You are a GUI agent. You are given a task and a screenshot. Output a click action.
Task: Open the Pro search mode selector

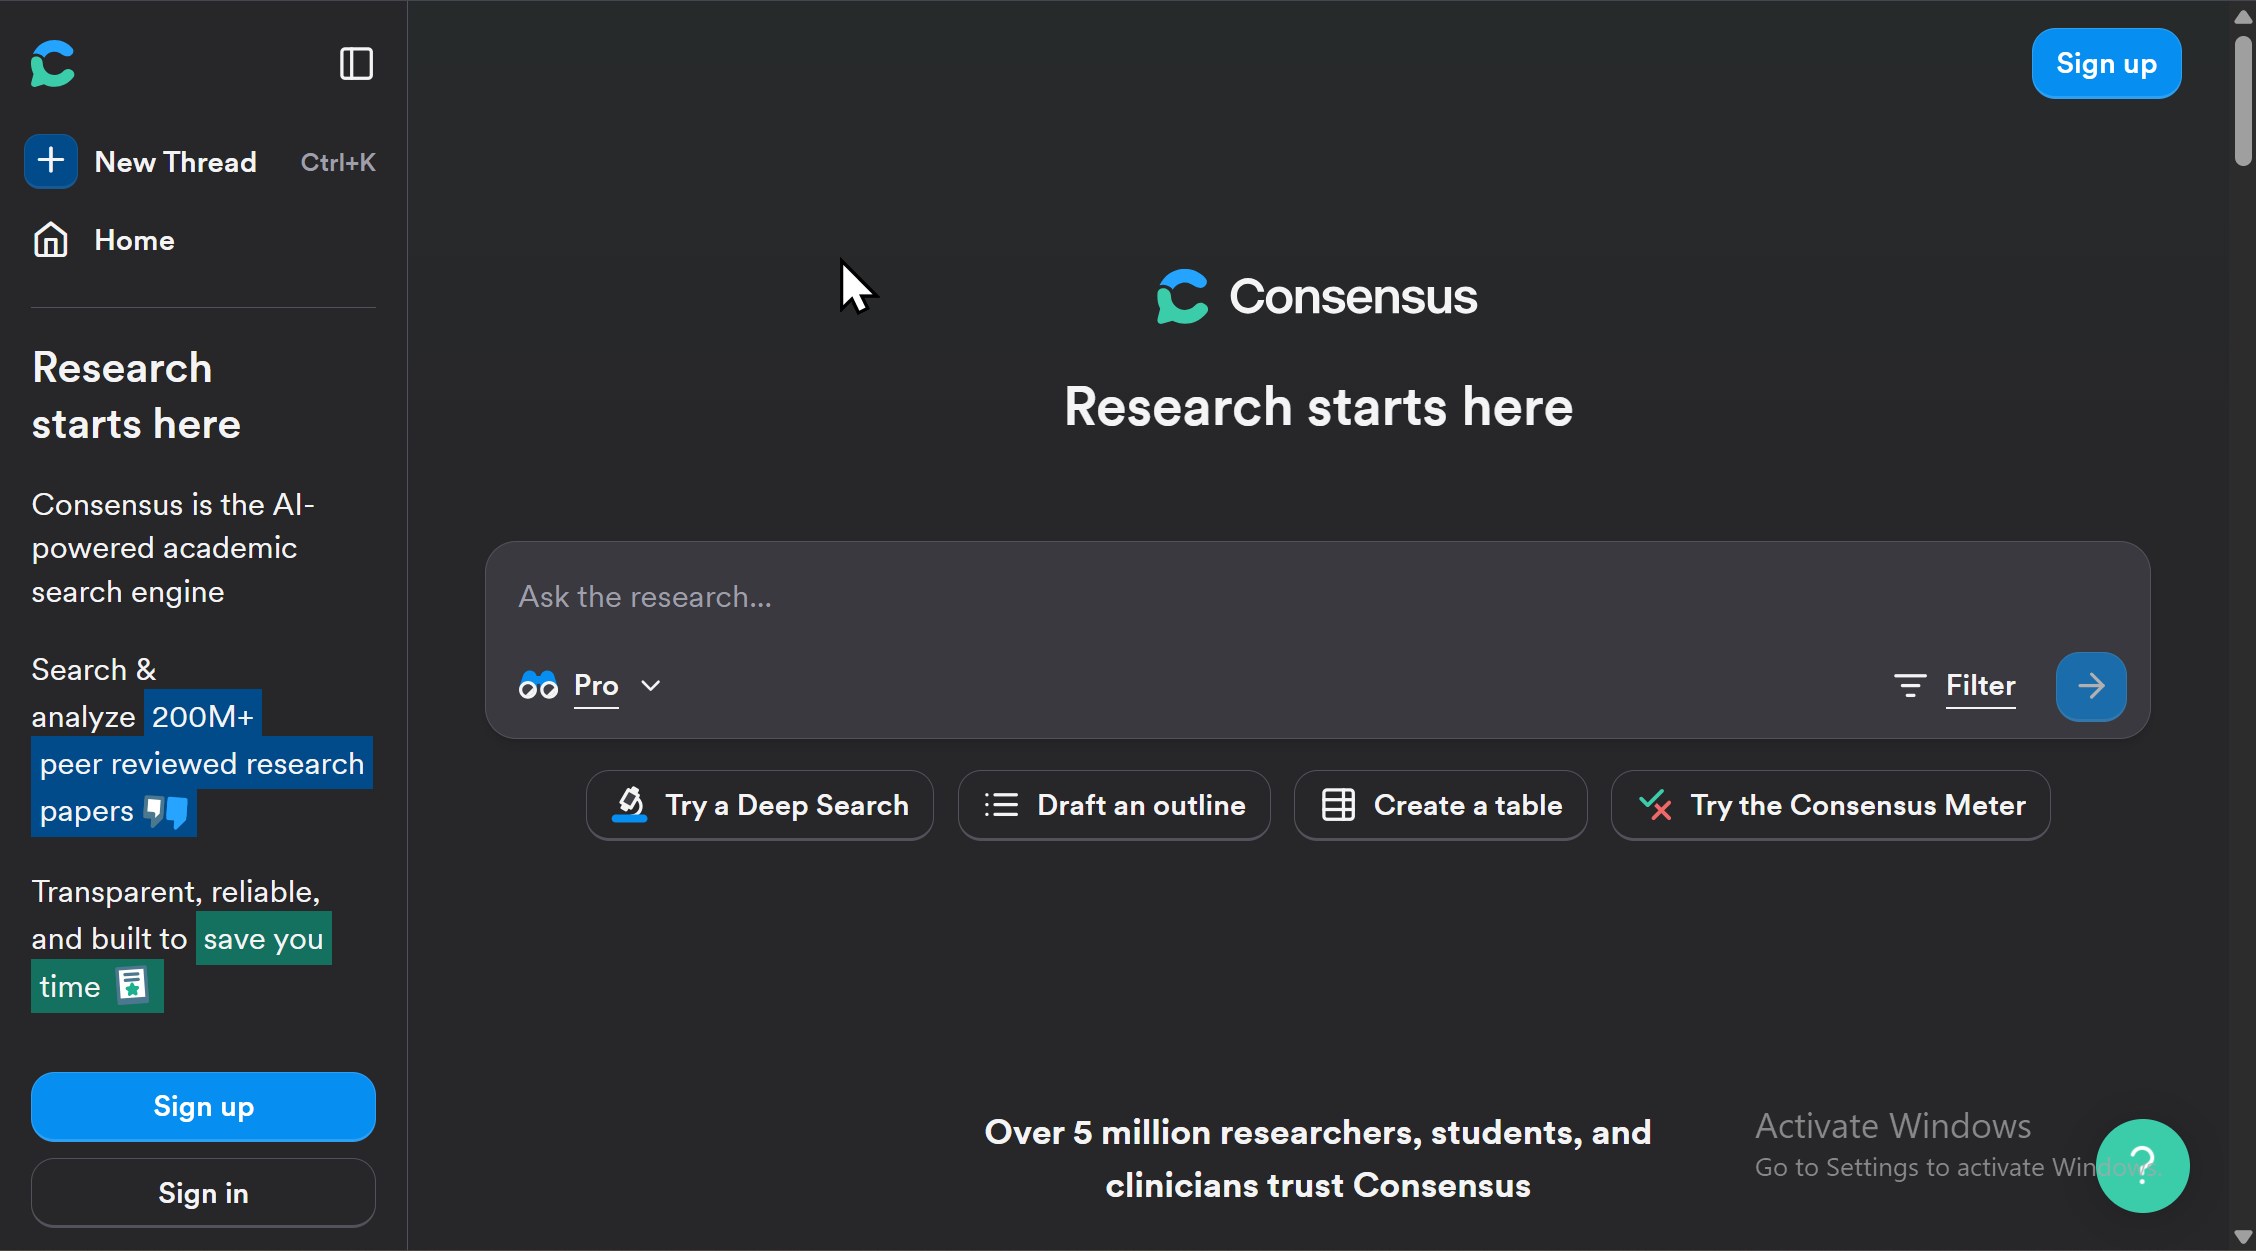[x=590, y=686]
